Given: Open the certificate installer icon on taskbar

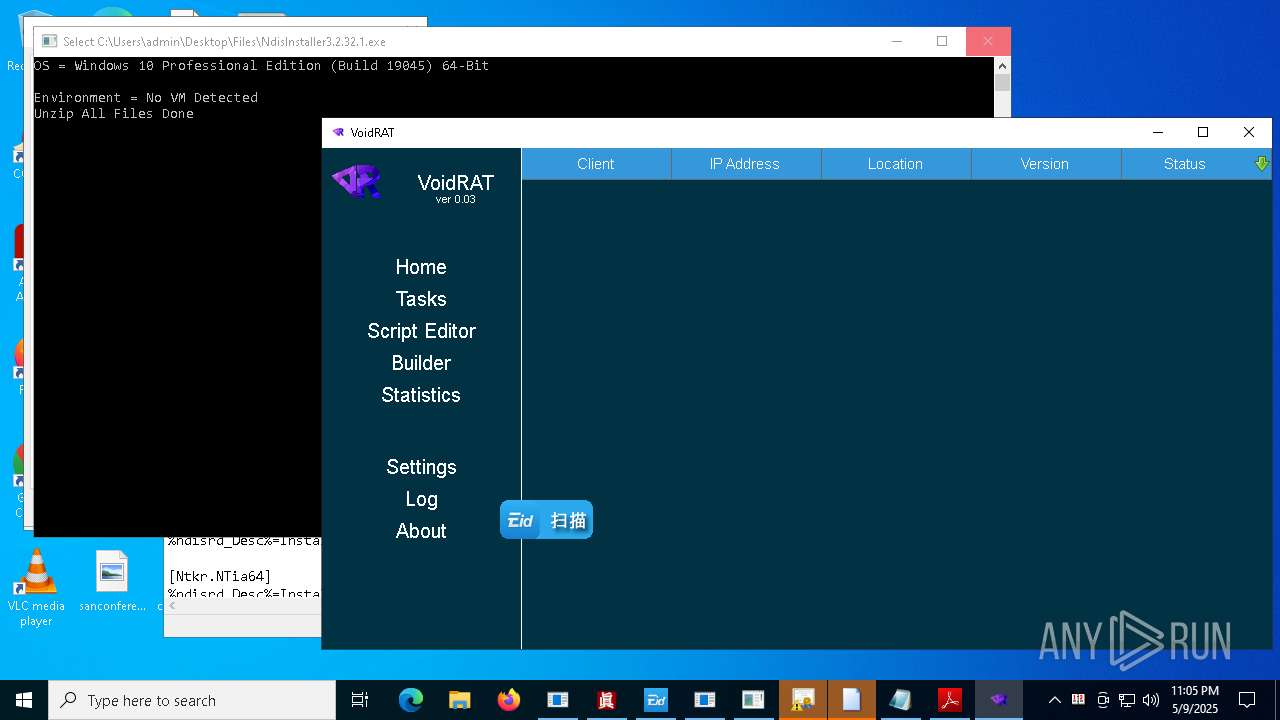Looking at the screenshot, I should coord(803,700).
